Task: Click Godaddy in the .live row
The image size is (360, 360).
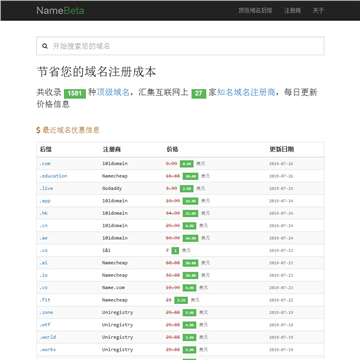Action: [112, 188]
